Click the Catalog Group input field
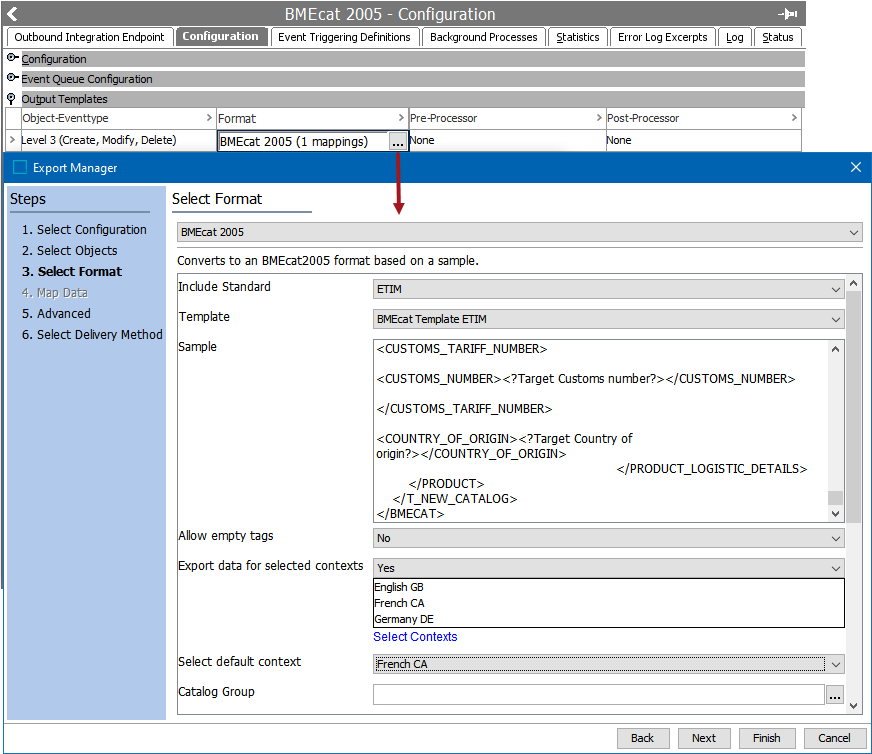Viewport: 872px width, 754px height. (598, 694)
